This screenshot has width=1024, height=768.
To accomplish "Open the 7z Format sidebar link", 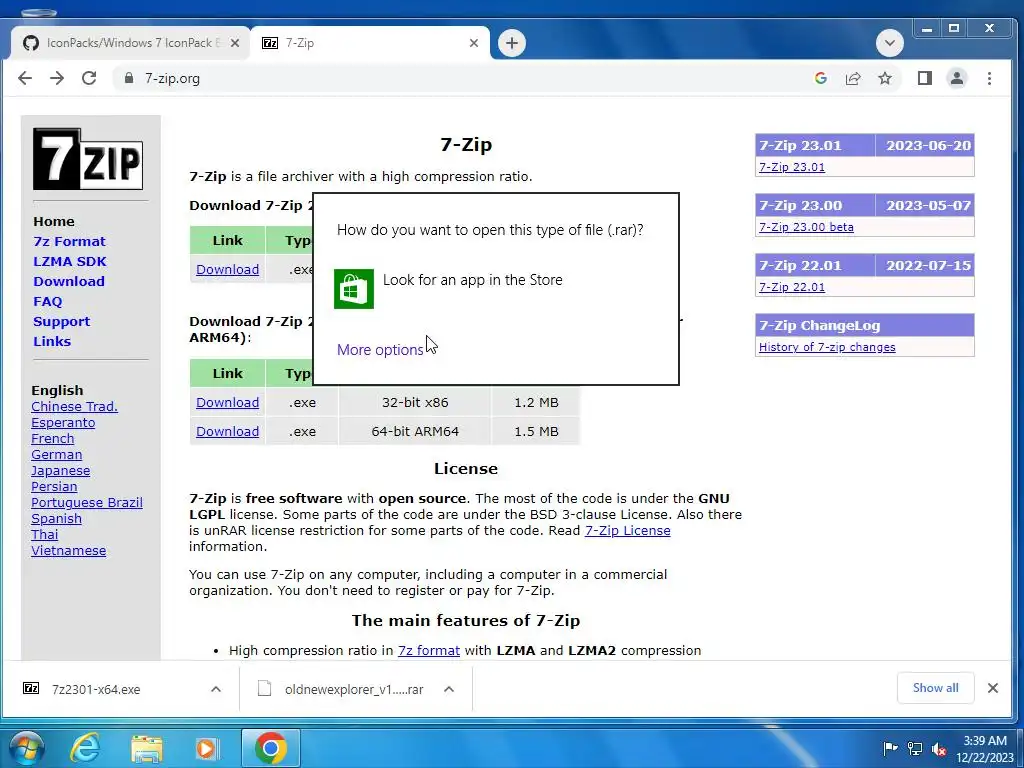I will tap(69, 242).
